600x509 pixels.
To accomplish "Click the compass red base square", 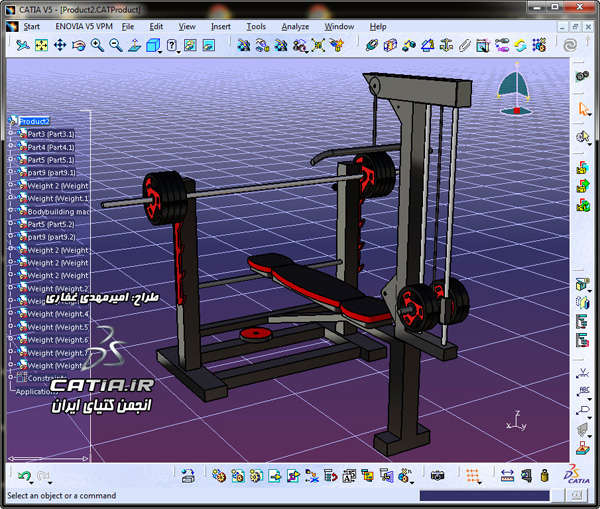I will [517, 111].
